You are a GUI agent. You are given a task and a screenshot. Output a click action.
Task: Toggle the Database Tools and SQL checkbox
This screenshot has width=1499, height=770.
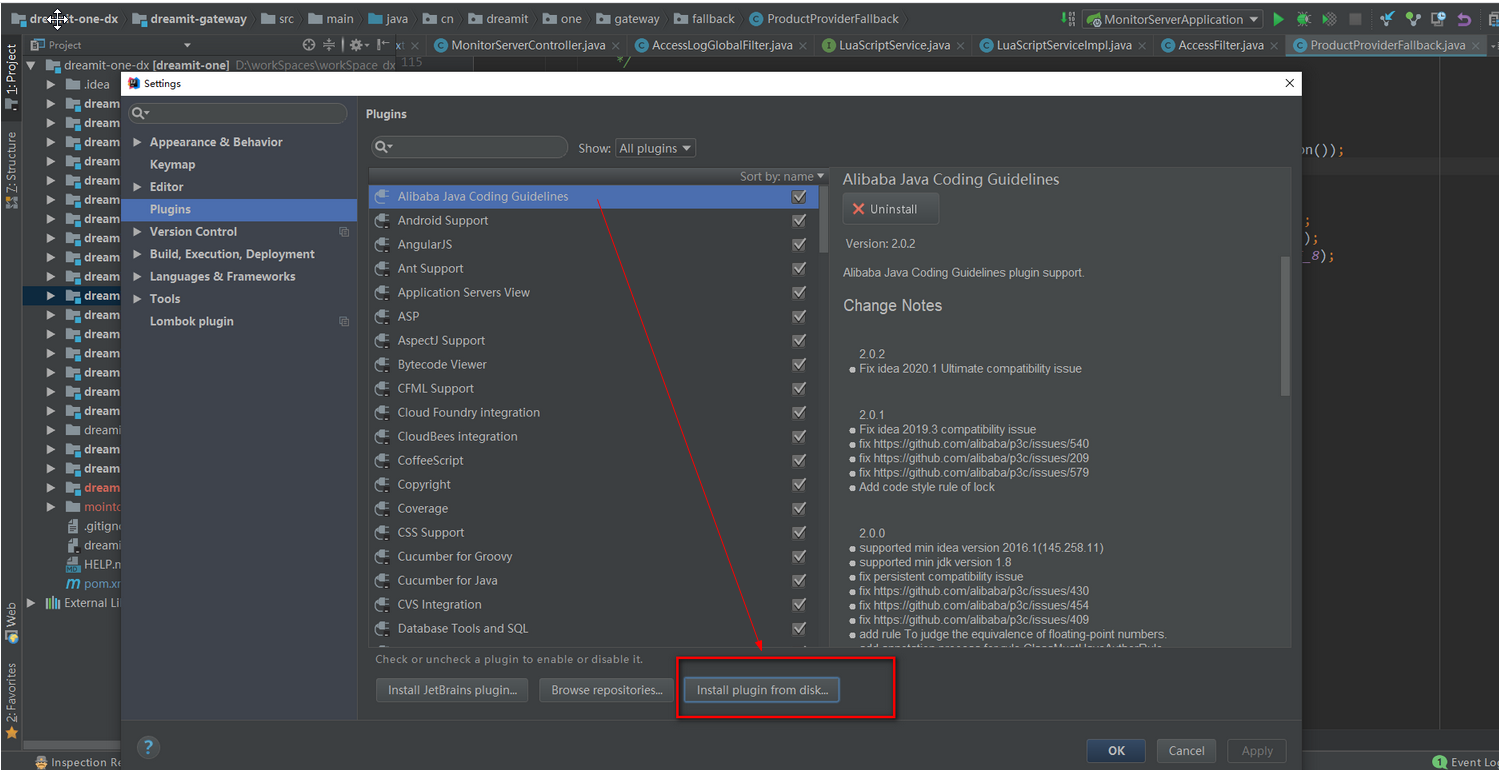(x=798, y=629)
